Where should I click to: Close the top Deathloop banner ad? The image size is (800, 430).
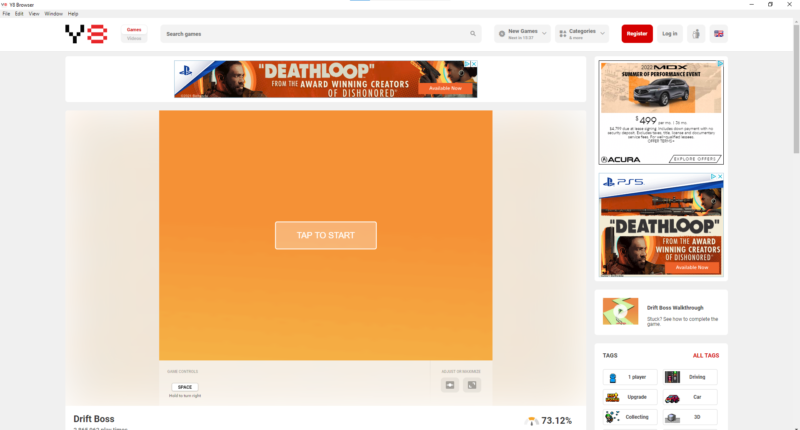tap(474, 64)
